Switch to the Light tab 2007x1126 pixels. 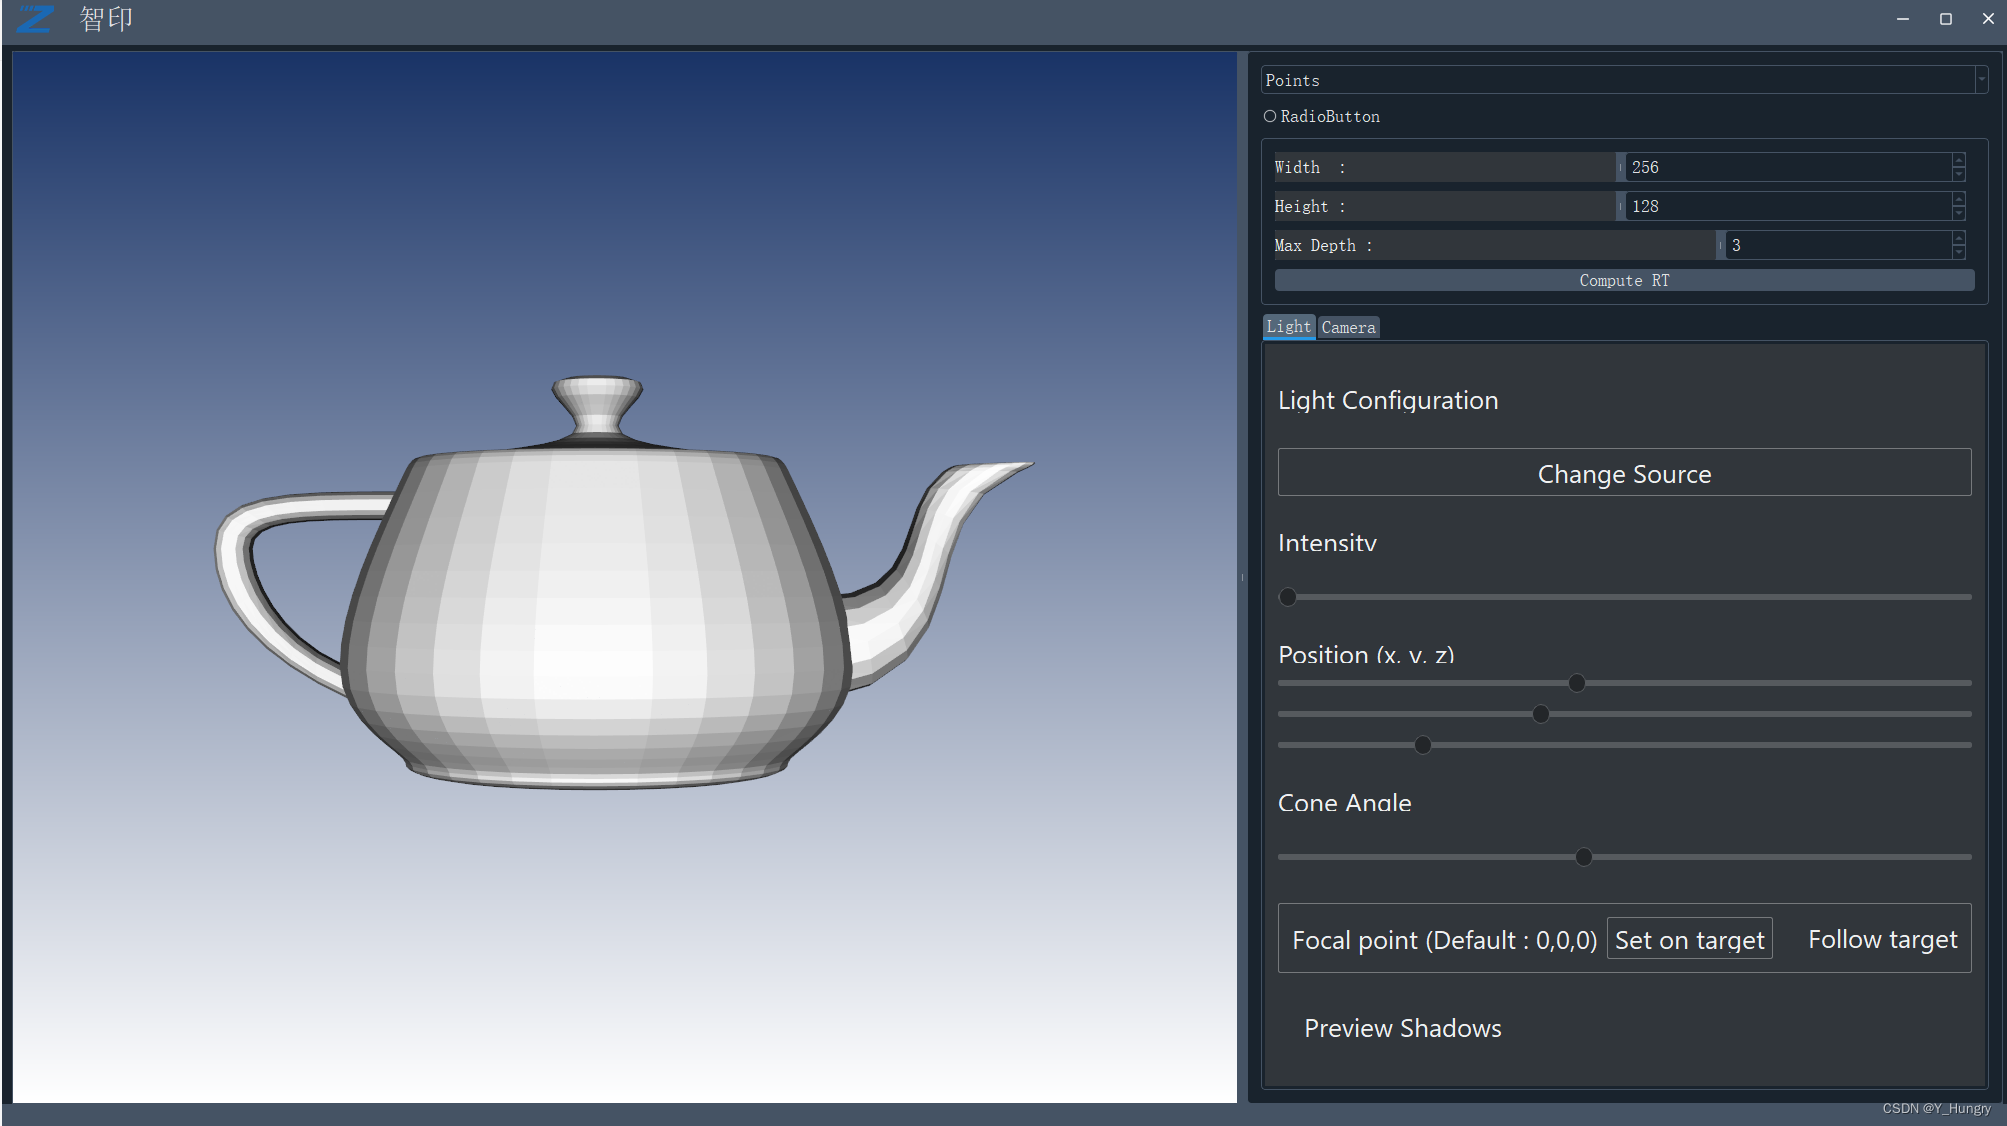pos(1288,326)
